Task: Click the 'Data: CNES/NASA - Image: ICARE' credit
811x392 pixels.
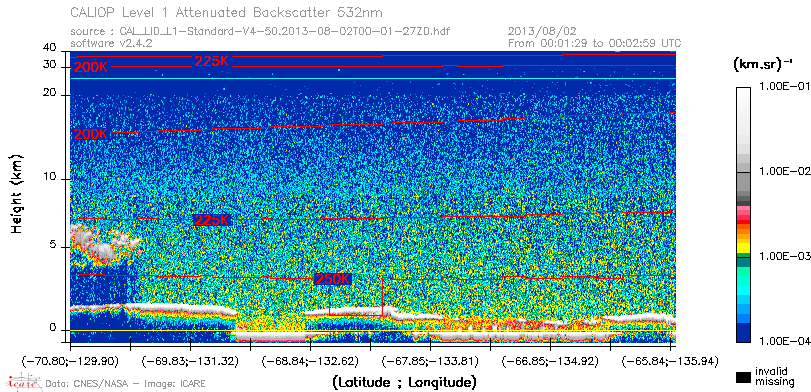Action: (126, 384)
